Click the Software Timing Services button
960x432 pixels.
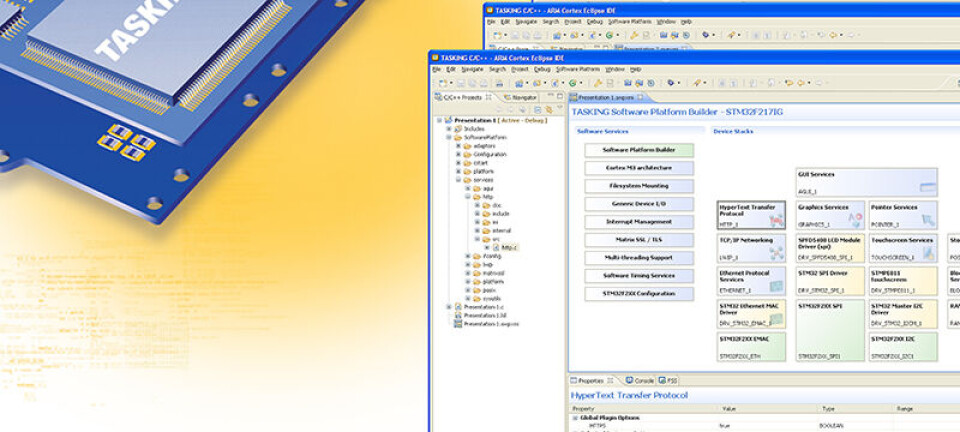point(639,276)
